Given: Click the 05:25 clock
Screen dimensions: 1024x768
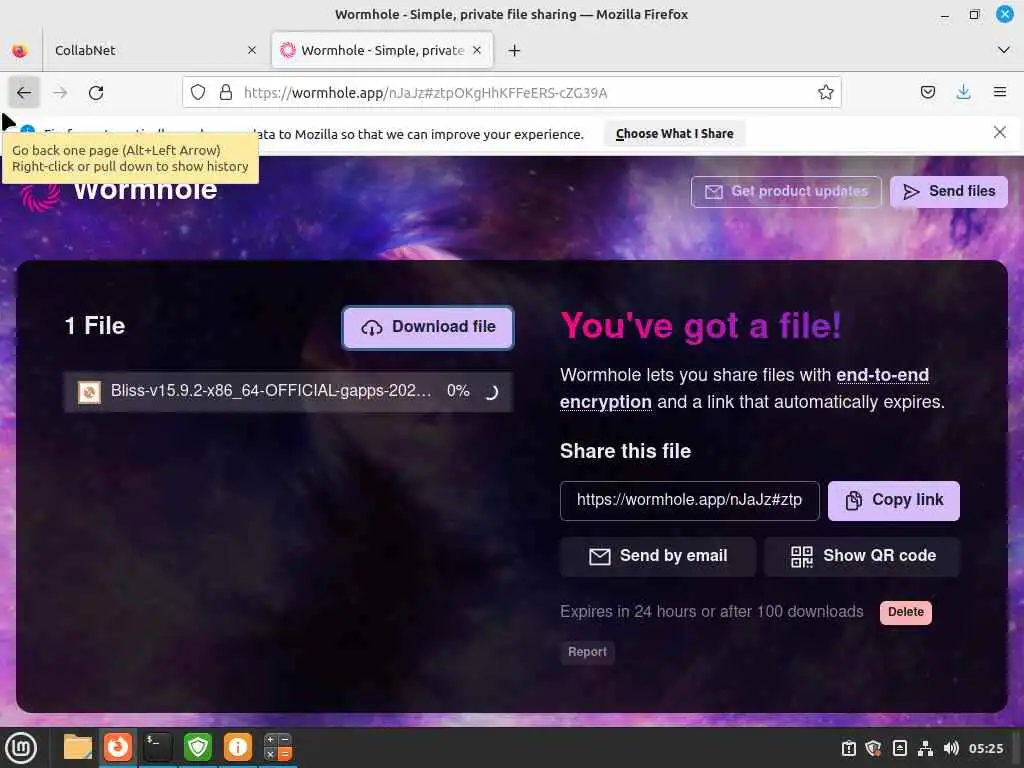Looking at the screenshot, I should click(986, 748).
